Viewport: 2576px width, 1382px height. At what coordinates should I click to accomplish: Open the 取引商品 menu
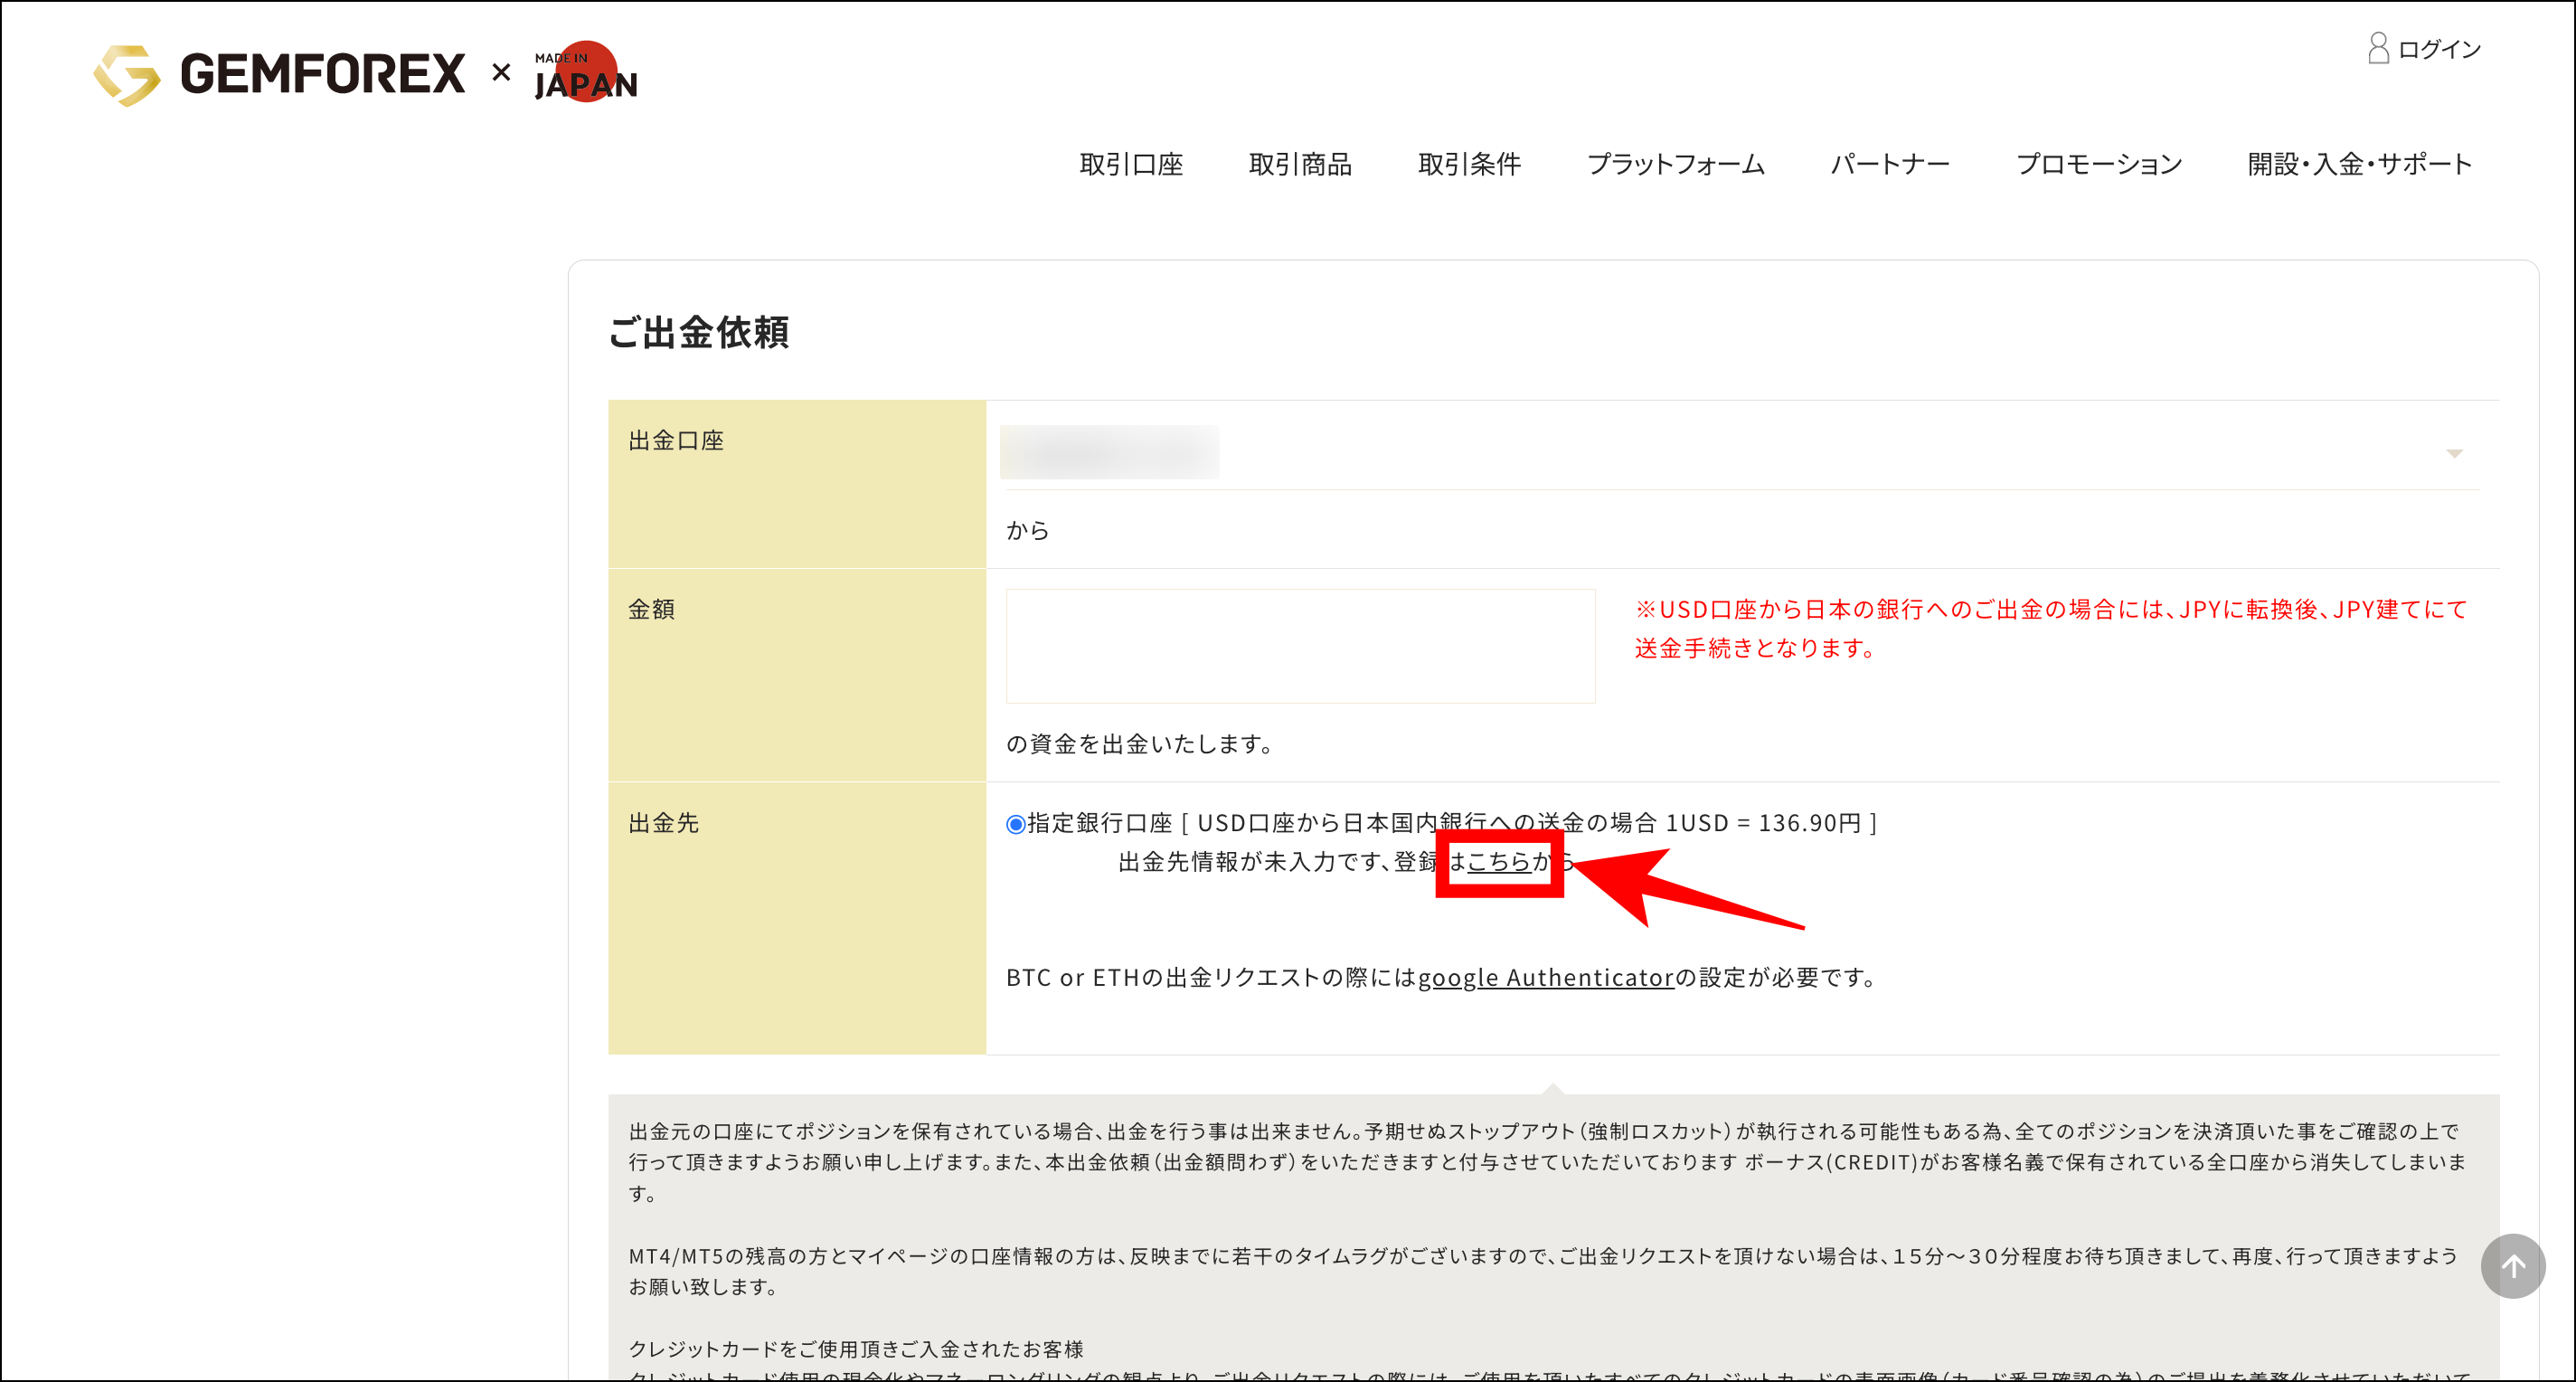click(x=1300, y=164)
